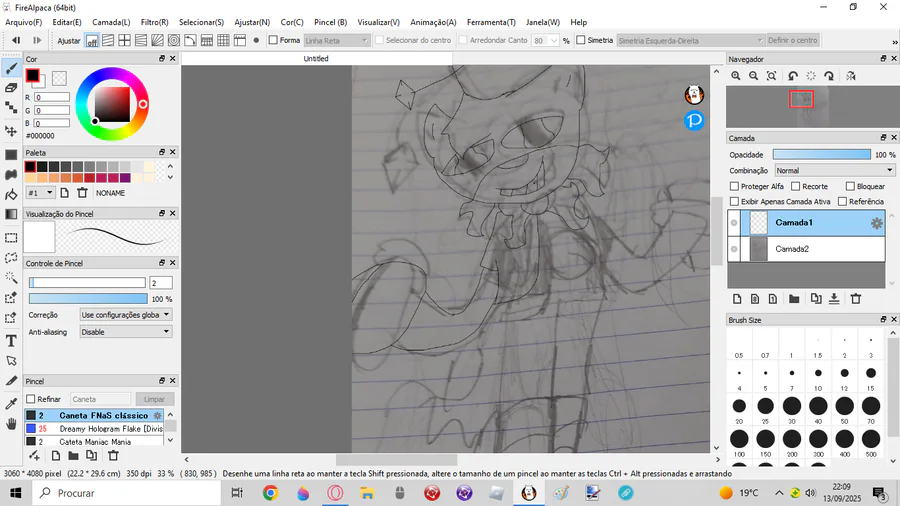Adjust layer Opacidade slider
The width and height of the screenshot is (900, 506).
[821, 154]
